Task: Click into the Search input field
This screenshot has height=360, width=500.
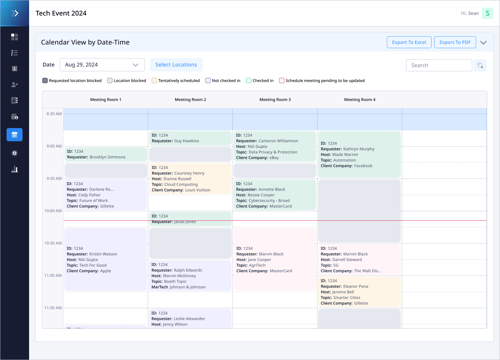Action: (439, 65)
